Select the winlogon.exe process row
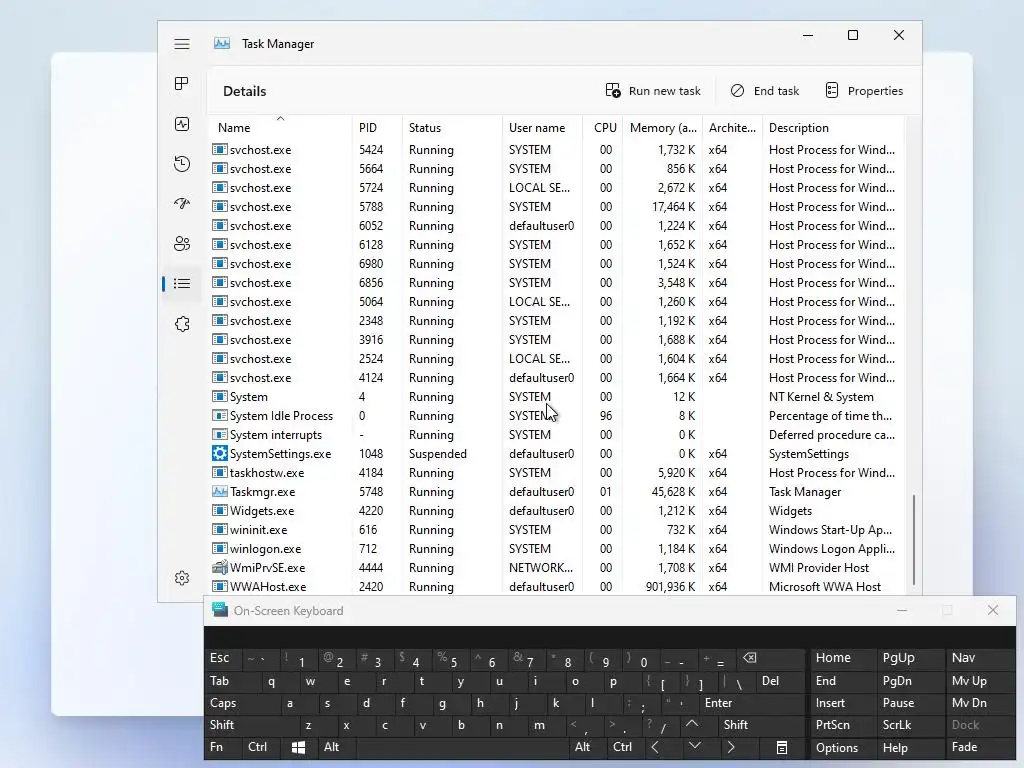Viewport: 1024px width, 768px height. coord(556,549)
